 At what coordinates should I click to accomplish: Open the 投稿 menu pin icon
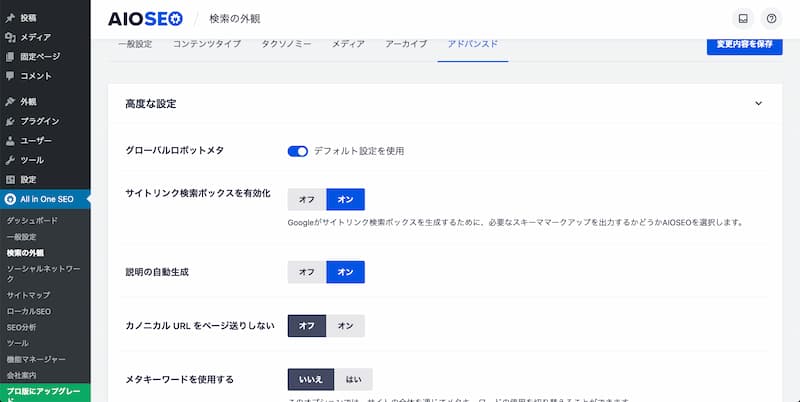(10, 18)
